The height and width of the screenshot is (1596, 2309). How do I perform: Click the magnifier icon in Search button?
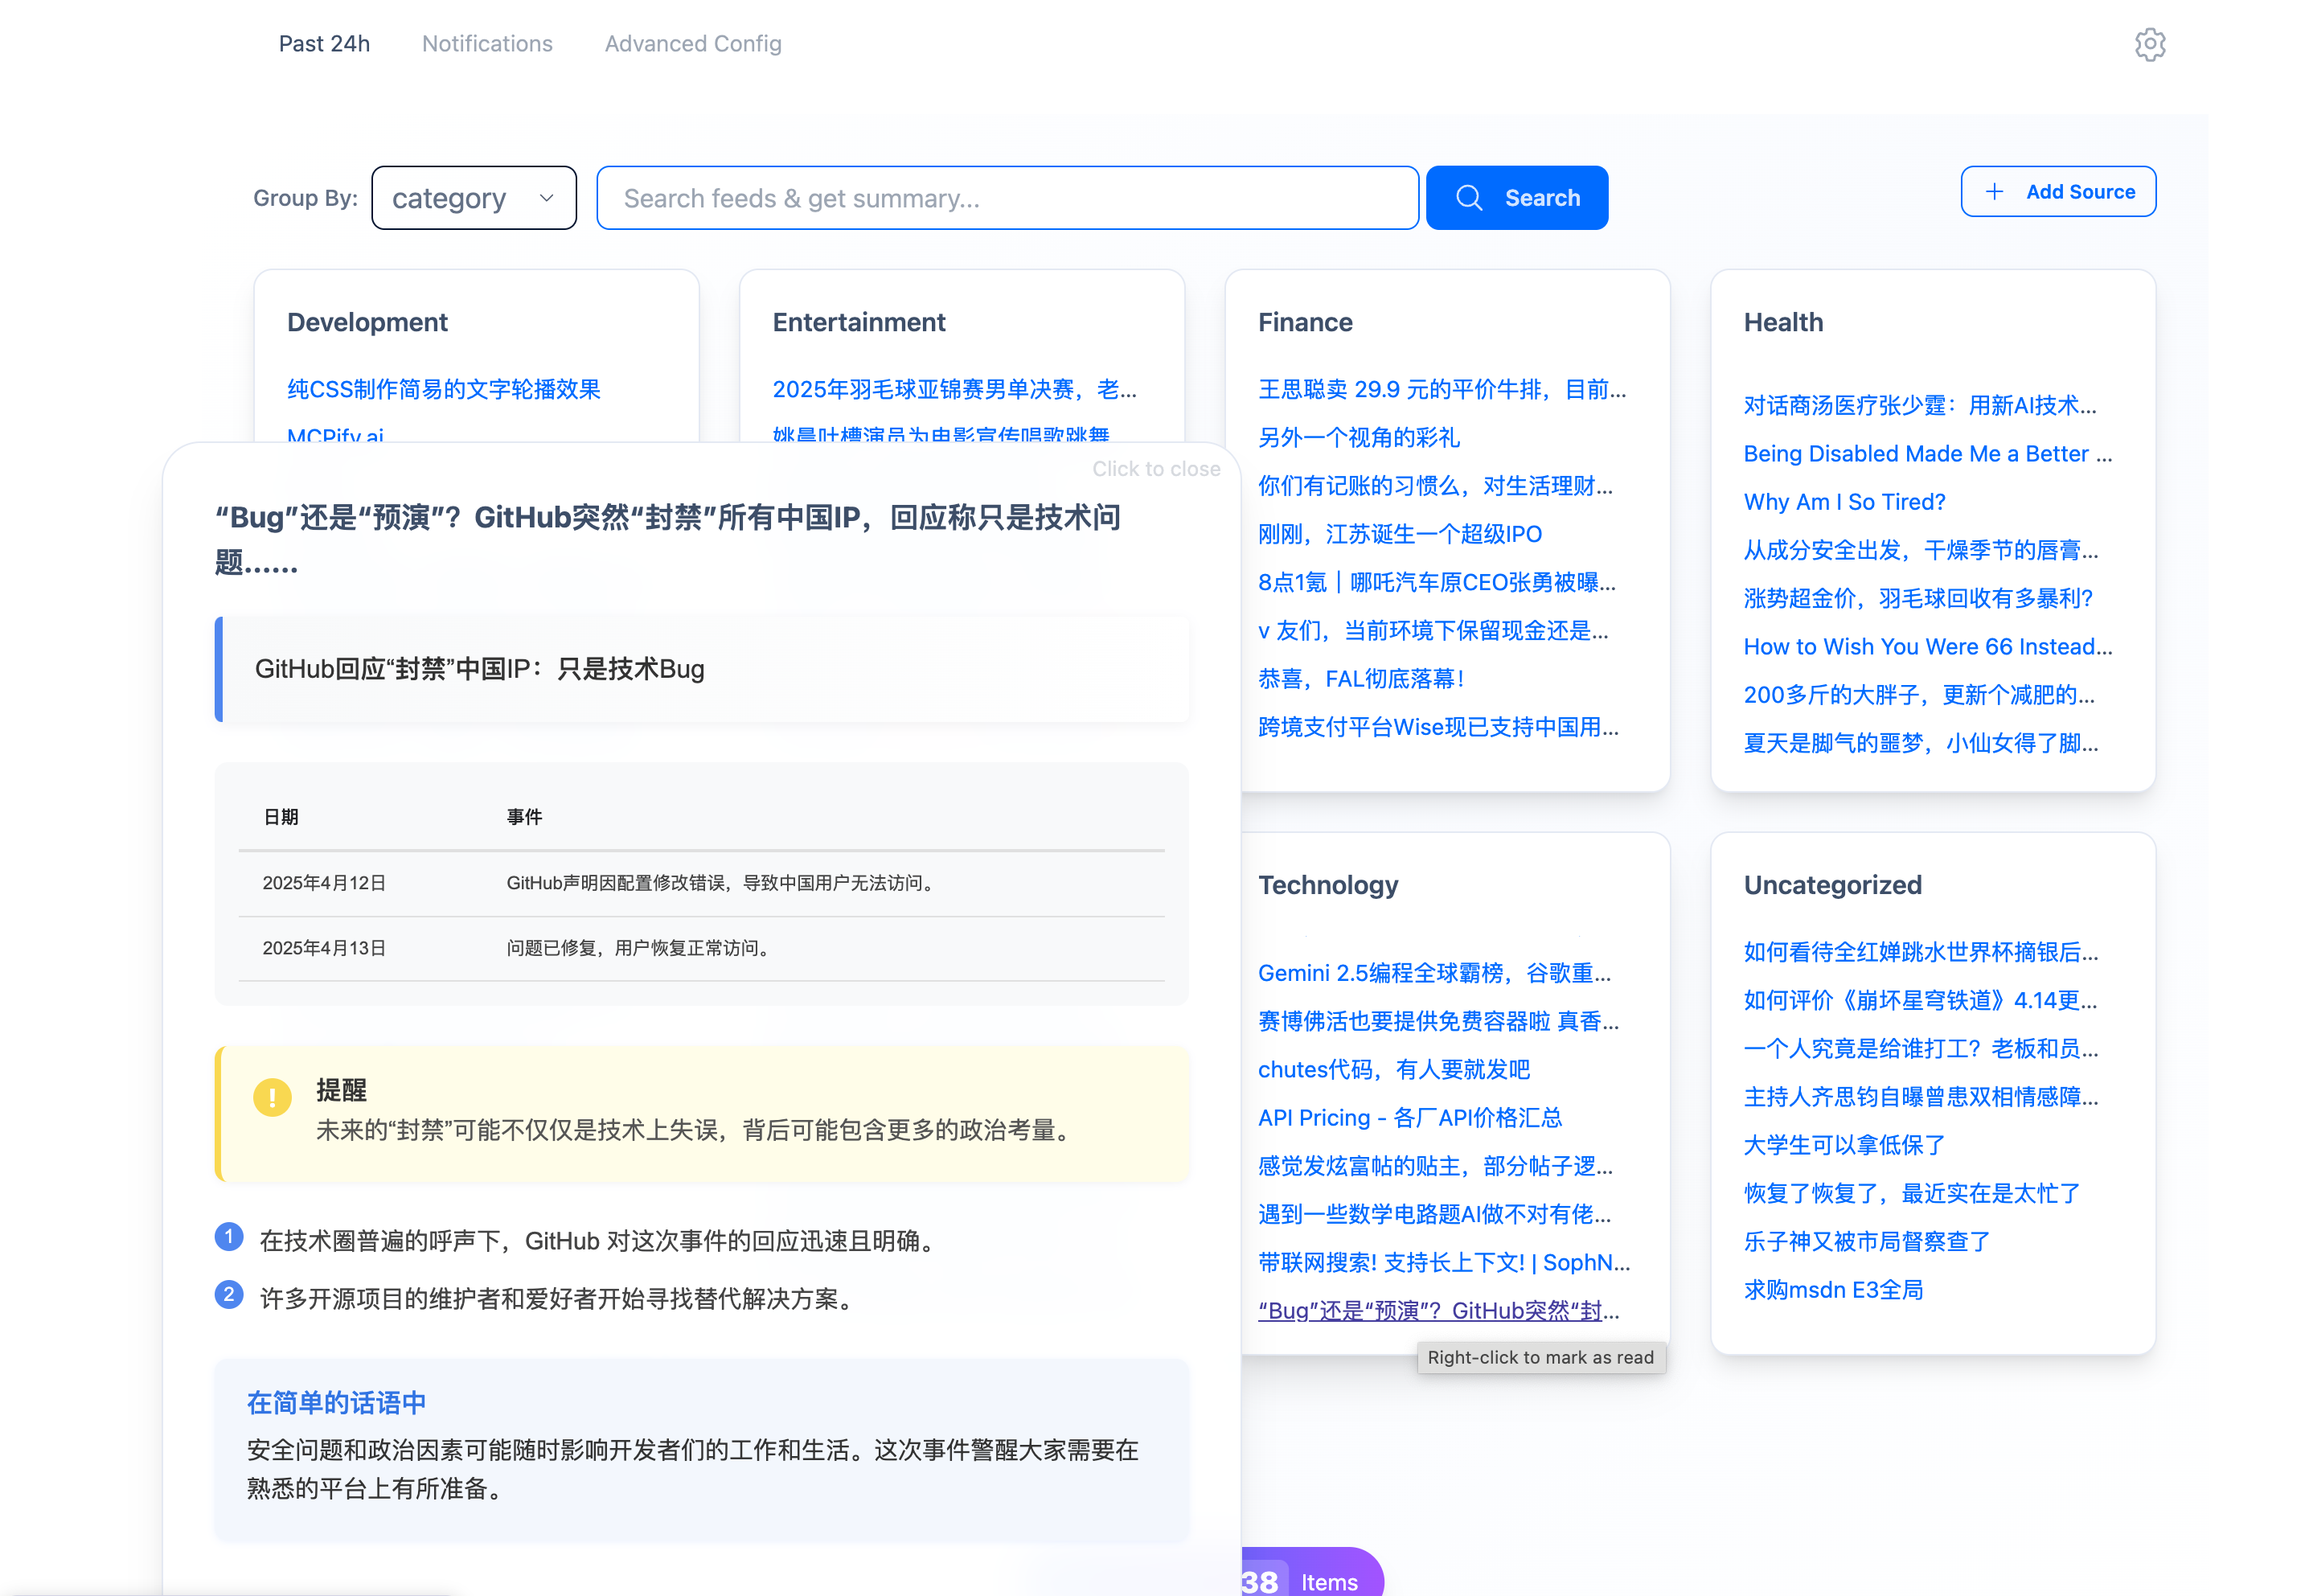tap(1468, 198)
